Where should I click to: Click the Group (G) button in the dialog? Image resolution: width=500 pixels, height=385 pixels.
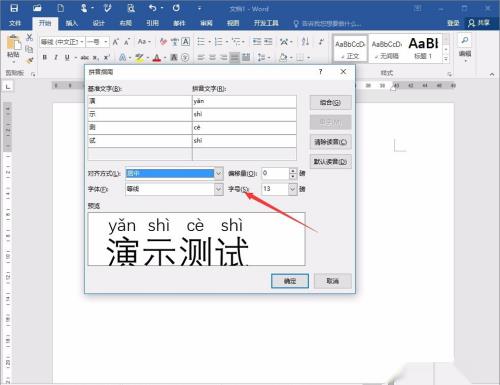[x=330, y=103]
